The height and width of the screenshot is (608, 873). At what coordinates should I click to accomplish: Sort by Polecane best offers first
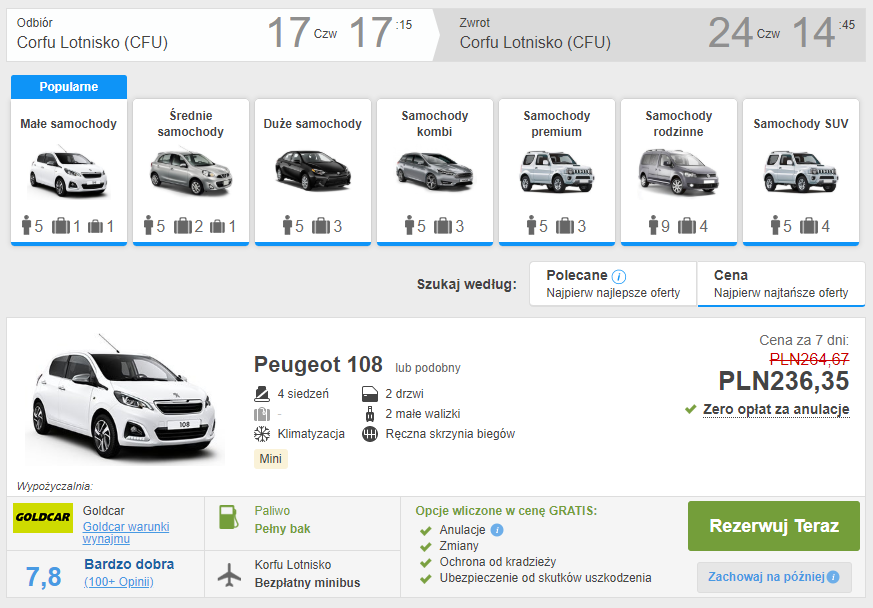tap(613, 284)
